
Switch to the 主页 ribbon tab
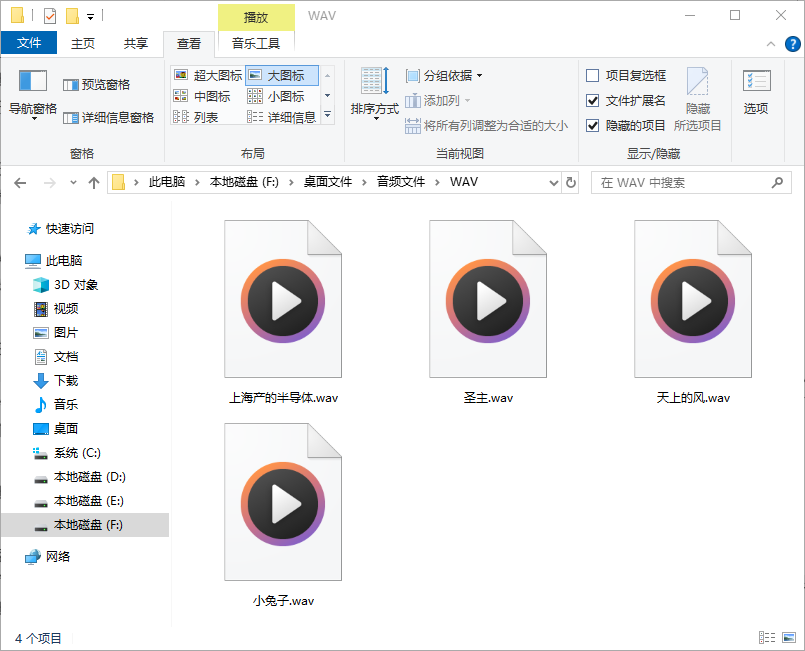(x=83, y=44)
